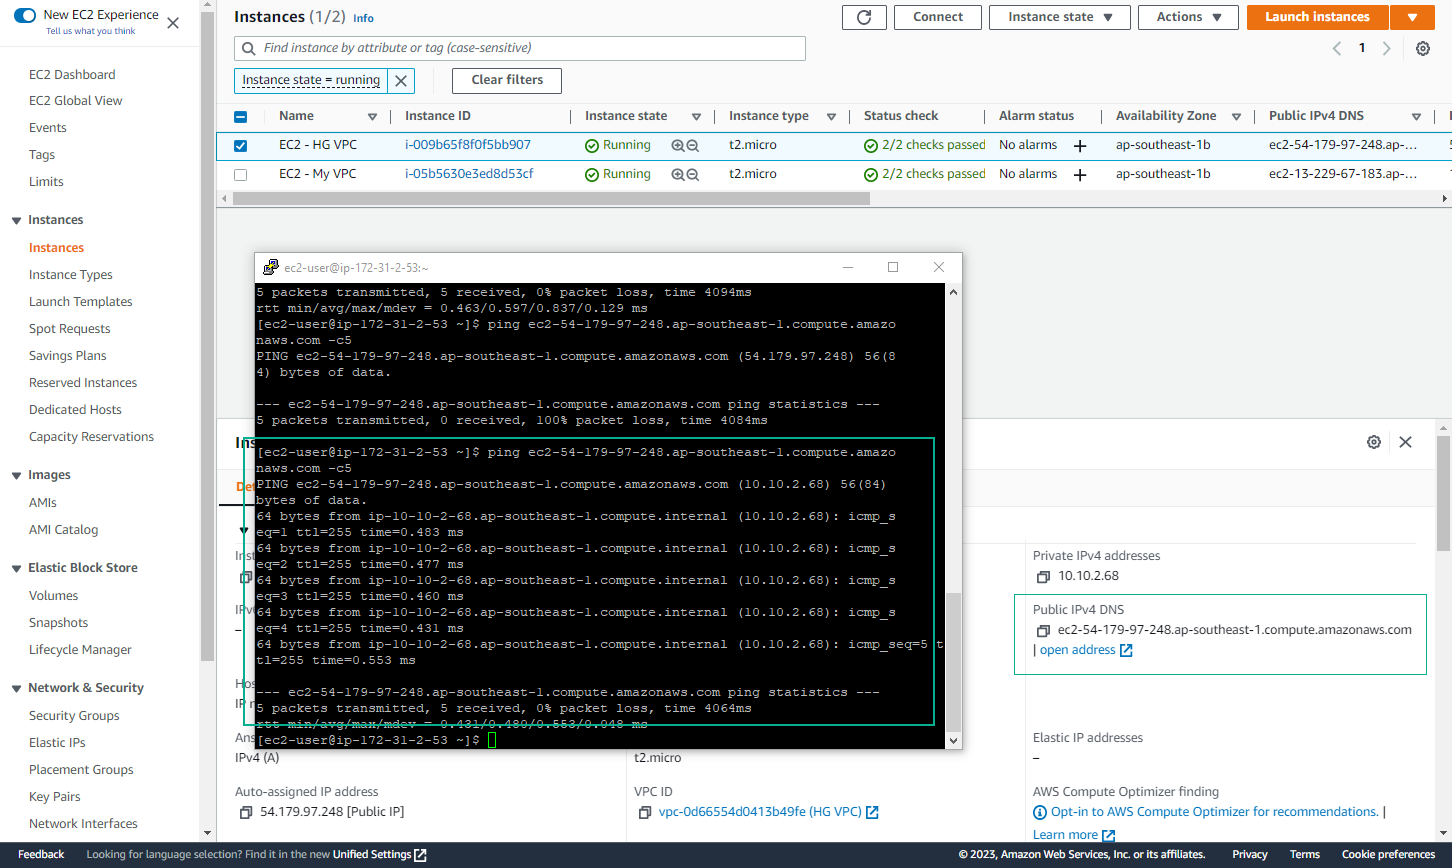This screenshot has width=1452, height=868.
Task: Close the New EC2 Experience banner
Action: point(173,22)
